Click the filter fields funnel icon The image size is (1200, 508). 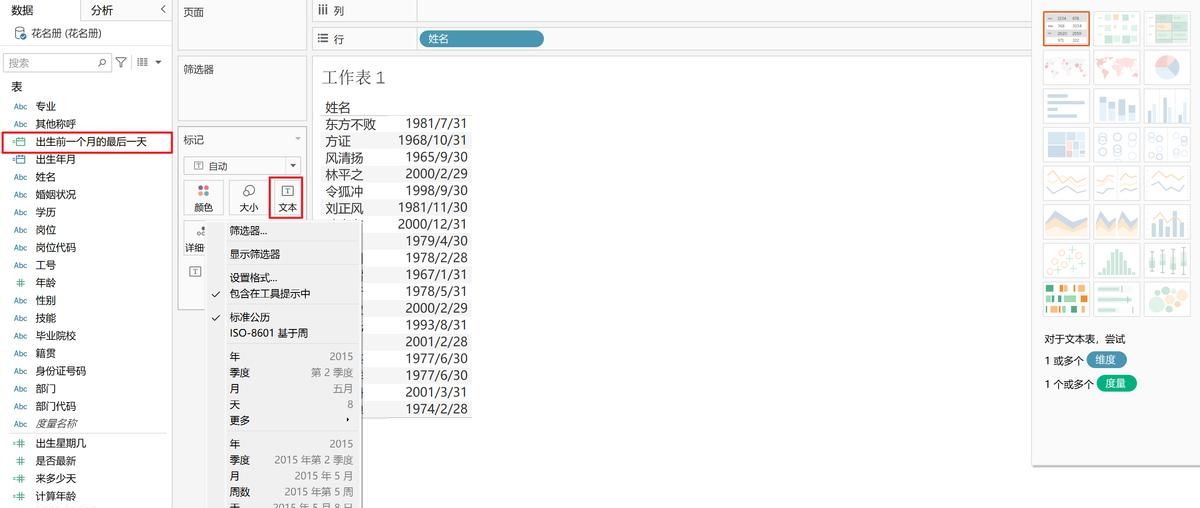(121, 62)
